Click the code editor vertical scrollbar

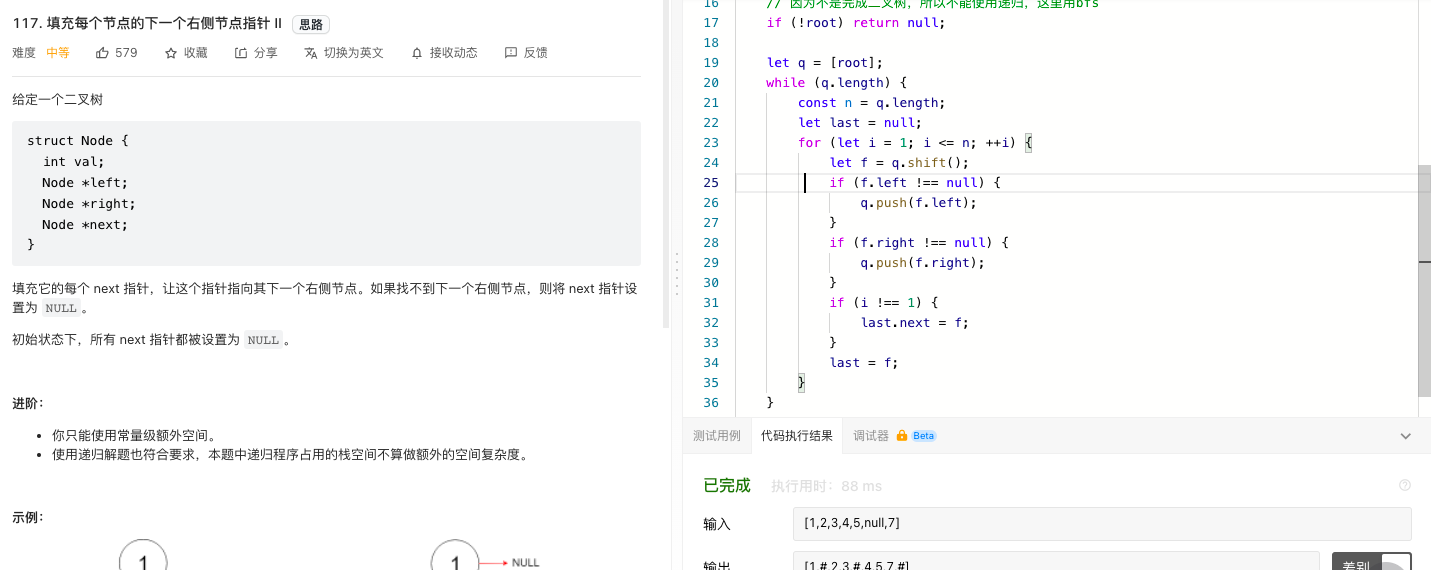coord(1425,282)
